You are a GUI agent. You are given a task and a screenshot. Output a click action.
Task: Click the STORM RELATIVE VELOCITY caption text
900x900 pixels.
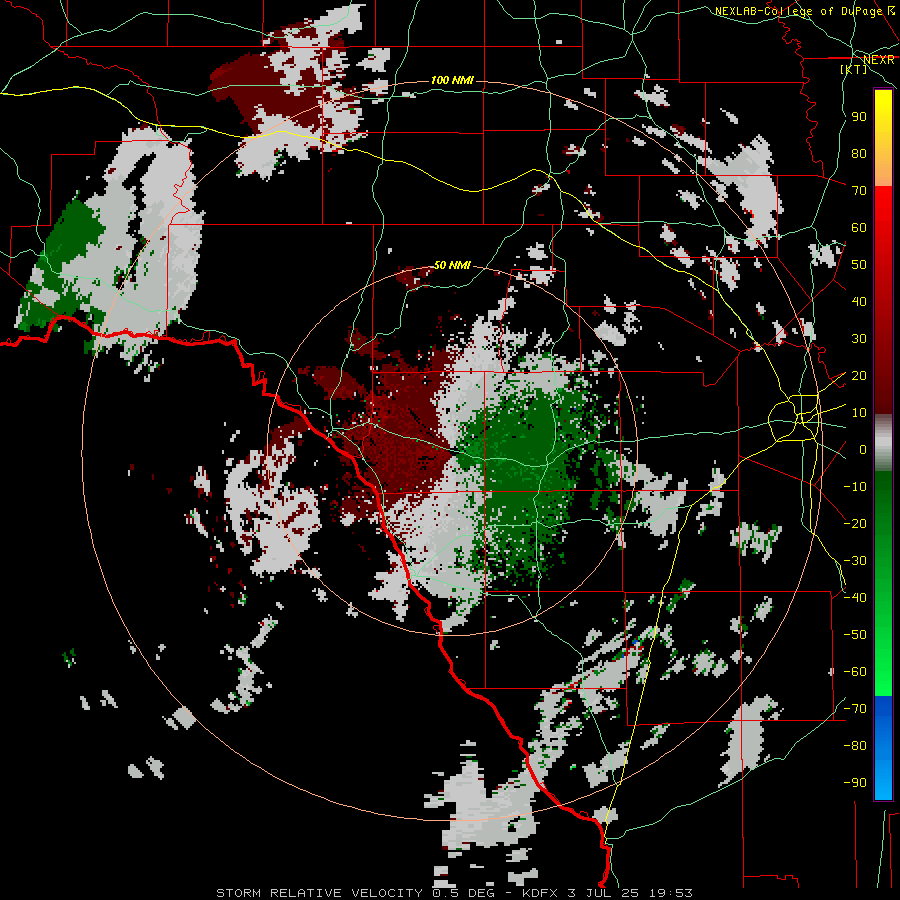tap(319, 893)
